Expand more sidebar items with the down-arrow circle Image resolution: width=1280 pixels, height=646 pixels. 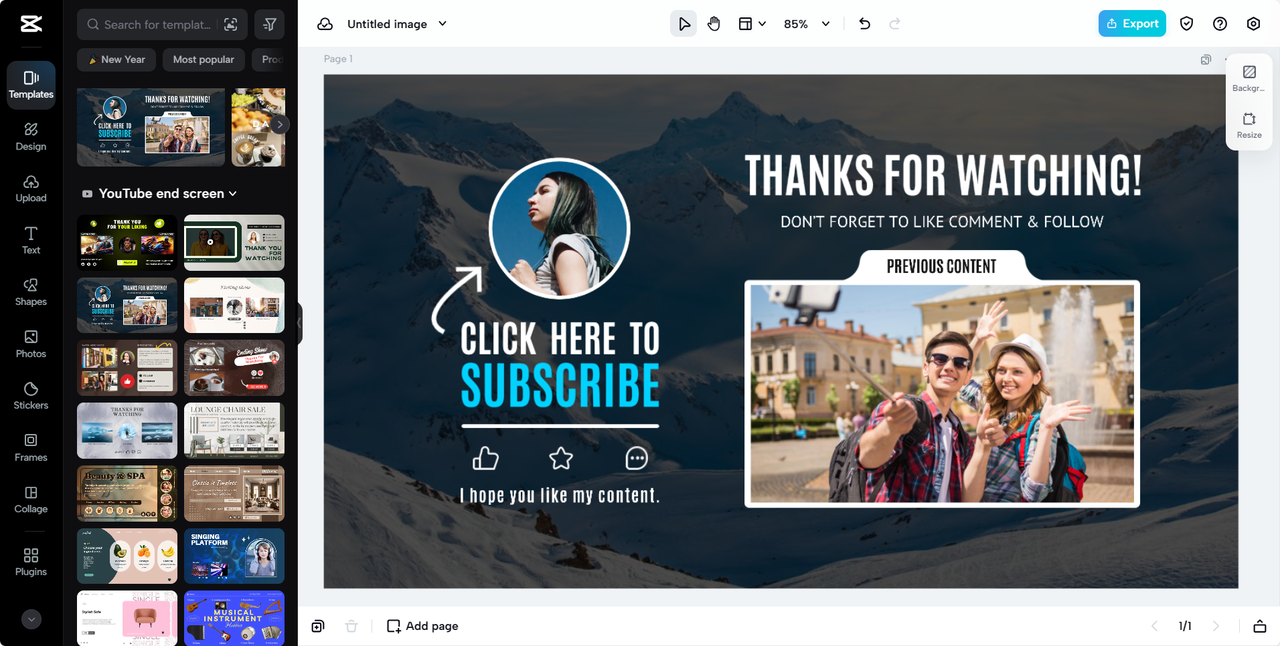(x=31, y=619)
